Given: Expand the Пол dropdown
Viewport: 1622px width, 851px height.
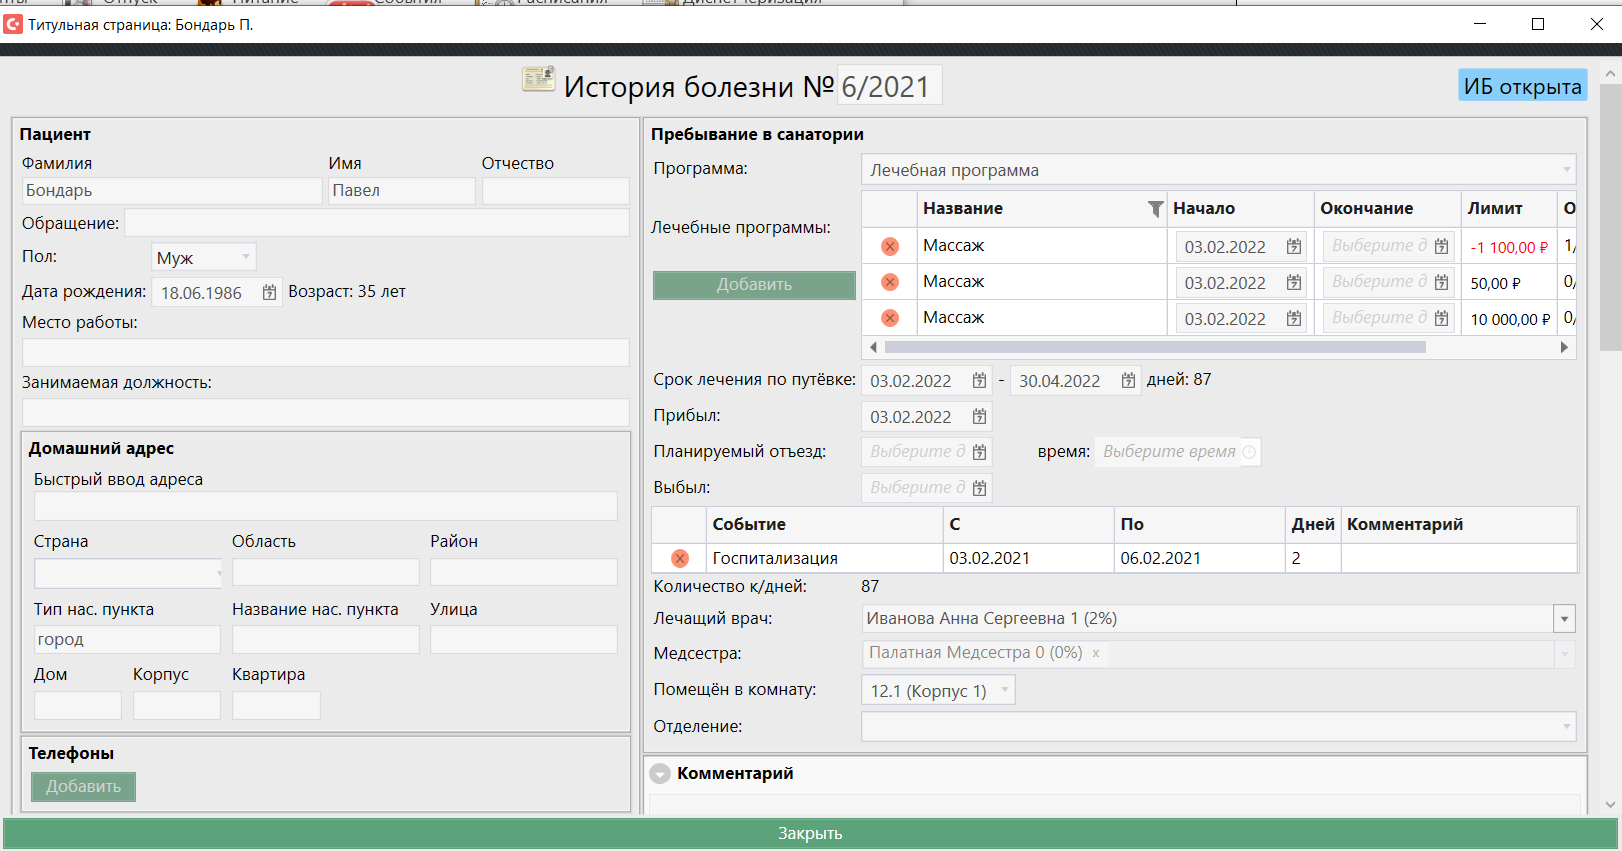Looking at the screenshot, I should click(x=245, y=257).
